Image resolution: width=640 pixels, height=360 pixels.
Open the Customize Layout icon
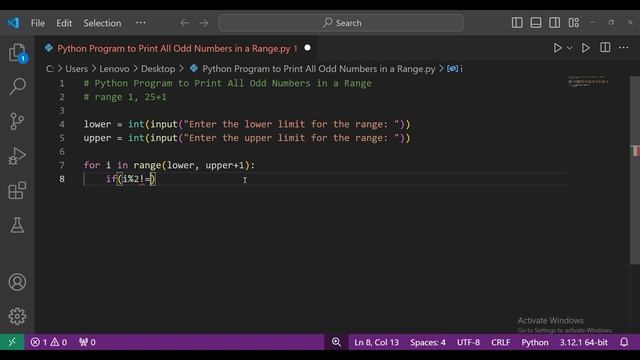[574, 23]
